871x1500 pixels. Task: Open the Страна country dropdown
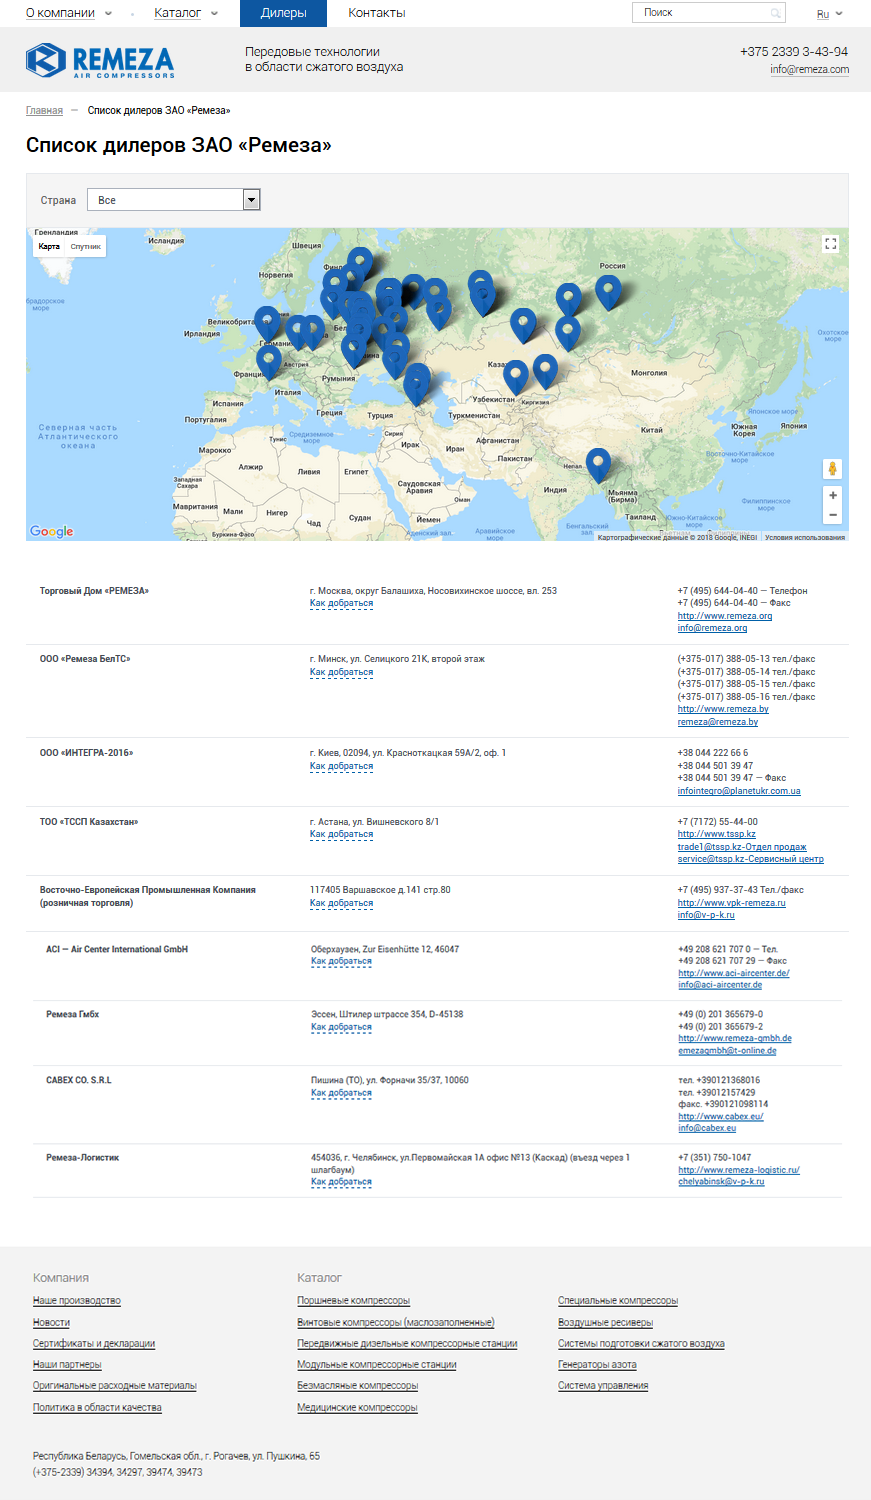174,200
